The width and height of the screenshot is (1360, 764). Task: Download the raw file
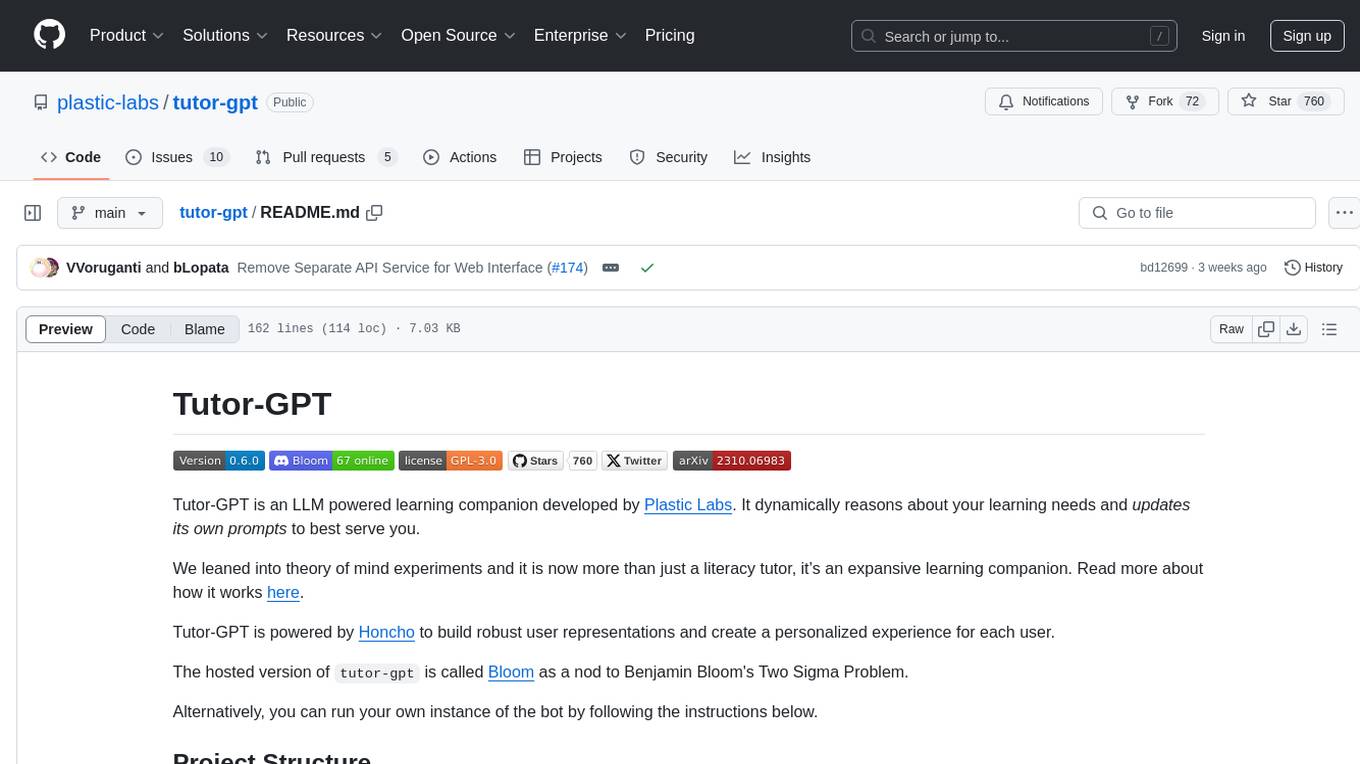click(1294, 329)
